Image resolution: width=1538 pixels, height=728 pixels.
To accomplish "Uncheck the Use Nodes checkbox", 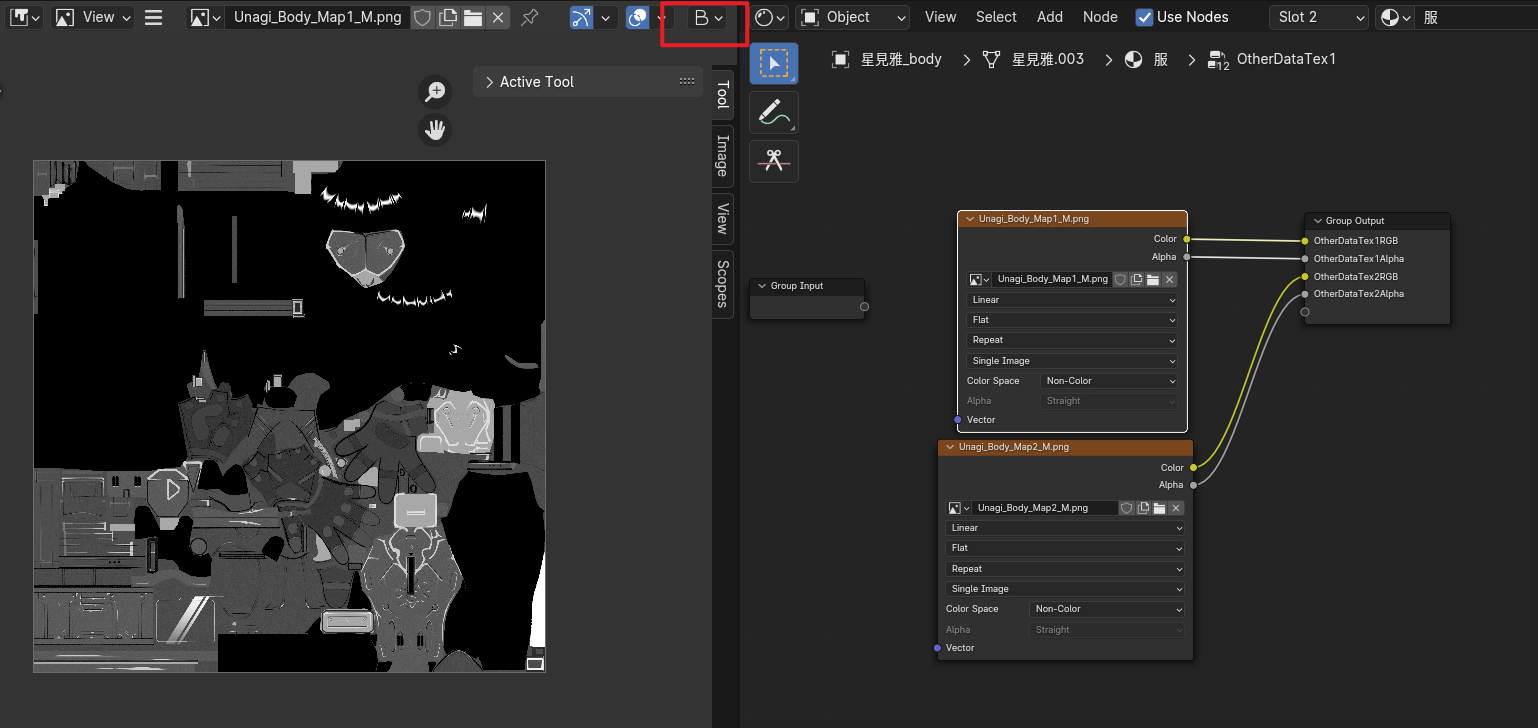I will [1144, 17].
